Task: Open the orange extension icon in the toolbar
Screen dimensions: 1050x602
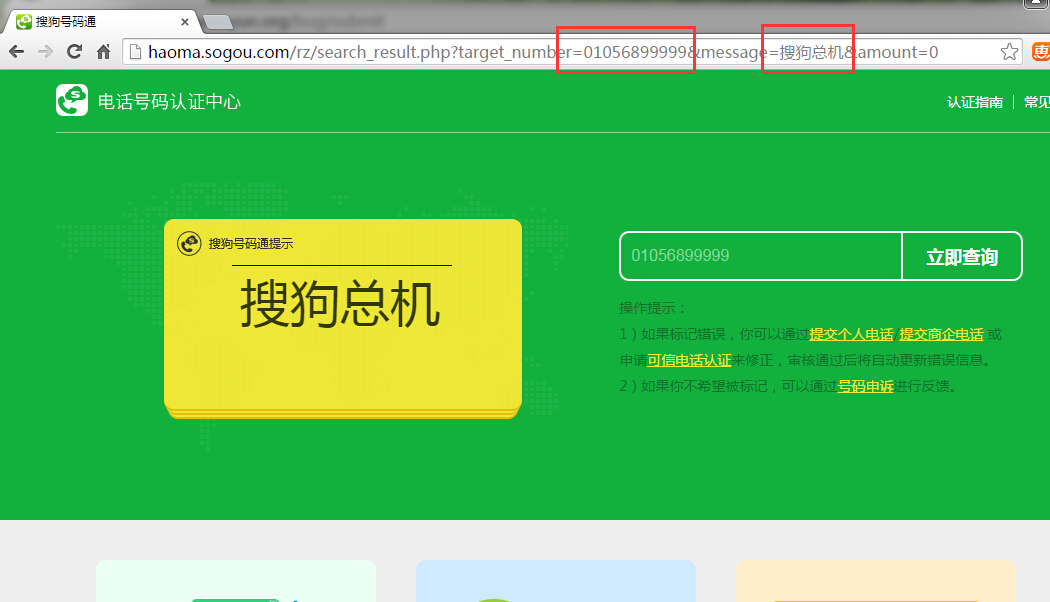Action: tap(1041, 52)
